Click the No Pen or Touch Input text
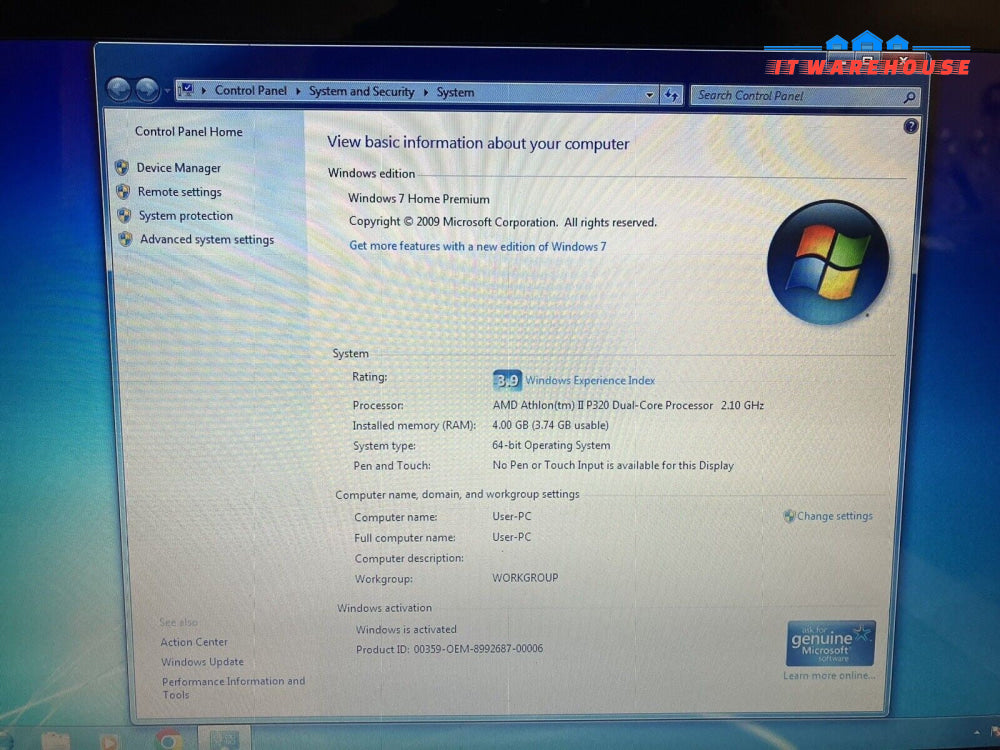Screen dimensions: 1000x750 click(x=613, y=466)
